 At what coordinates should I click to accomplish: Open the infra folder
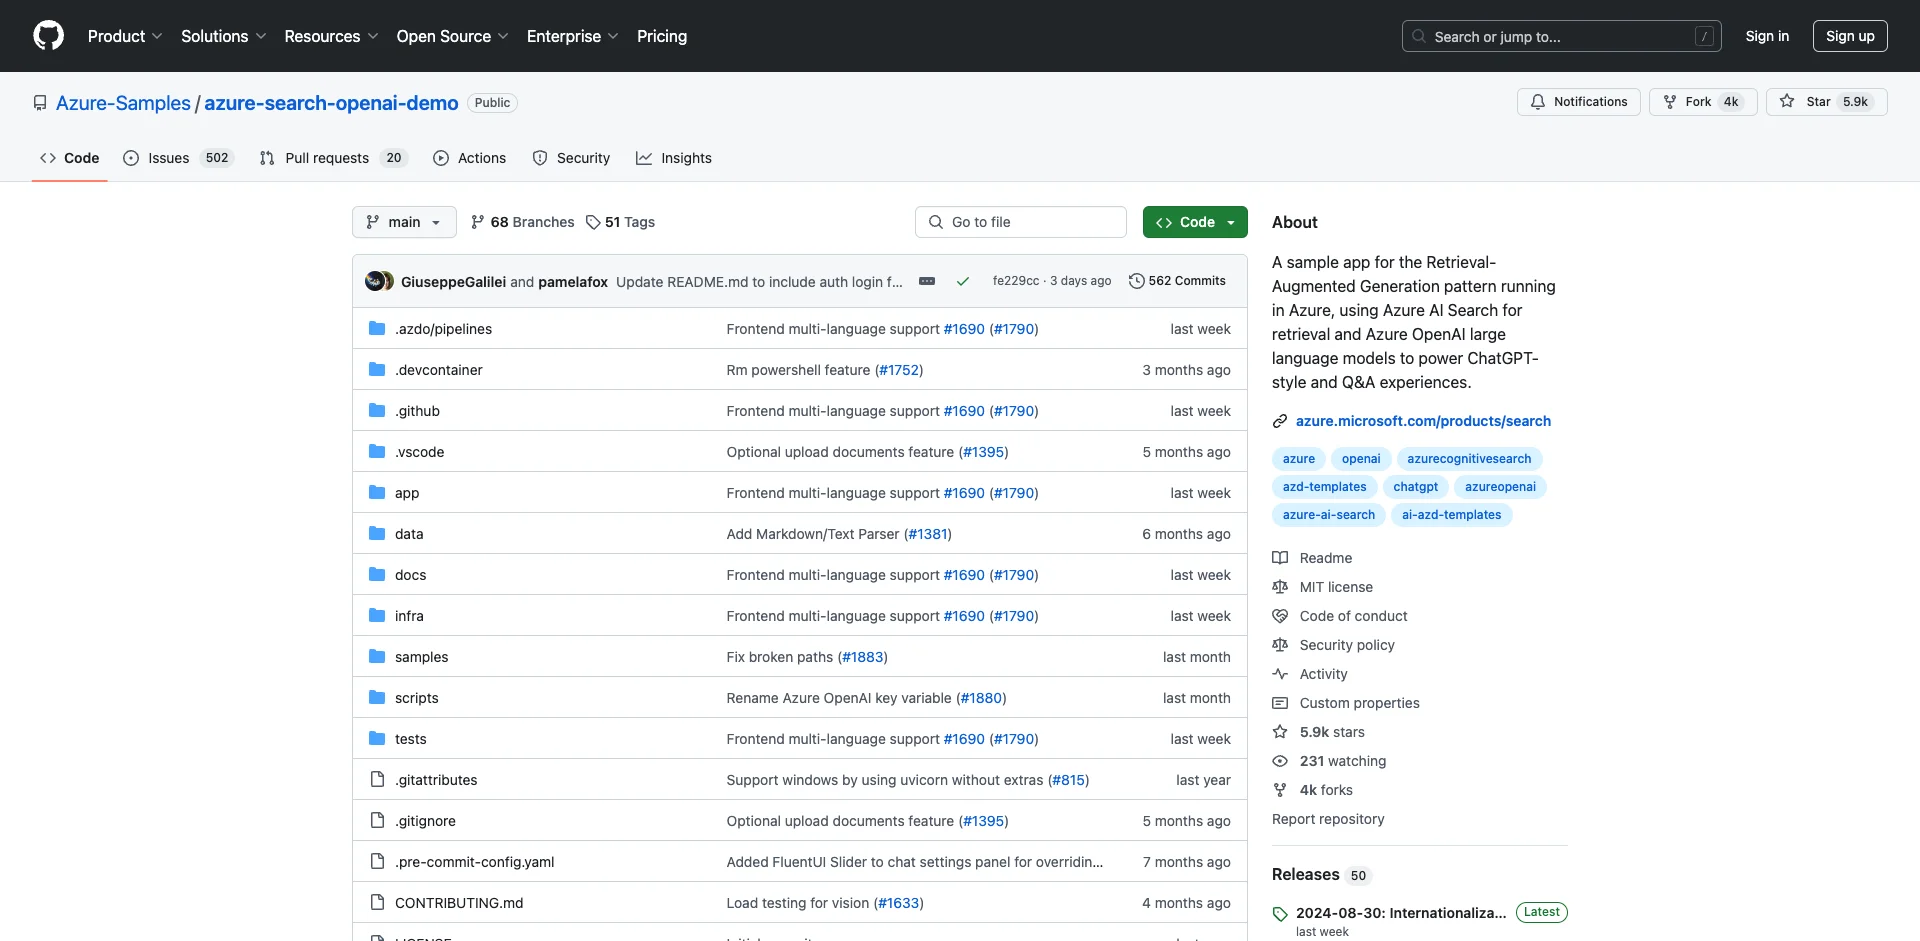pos(409,616)
